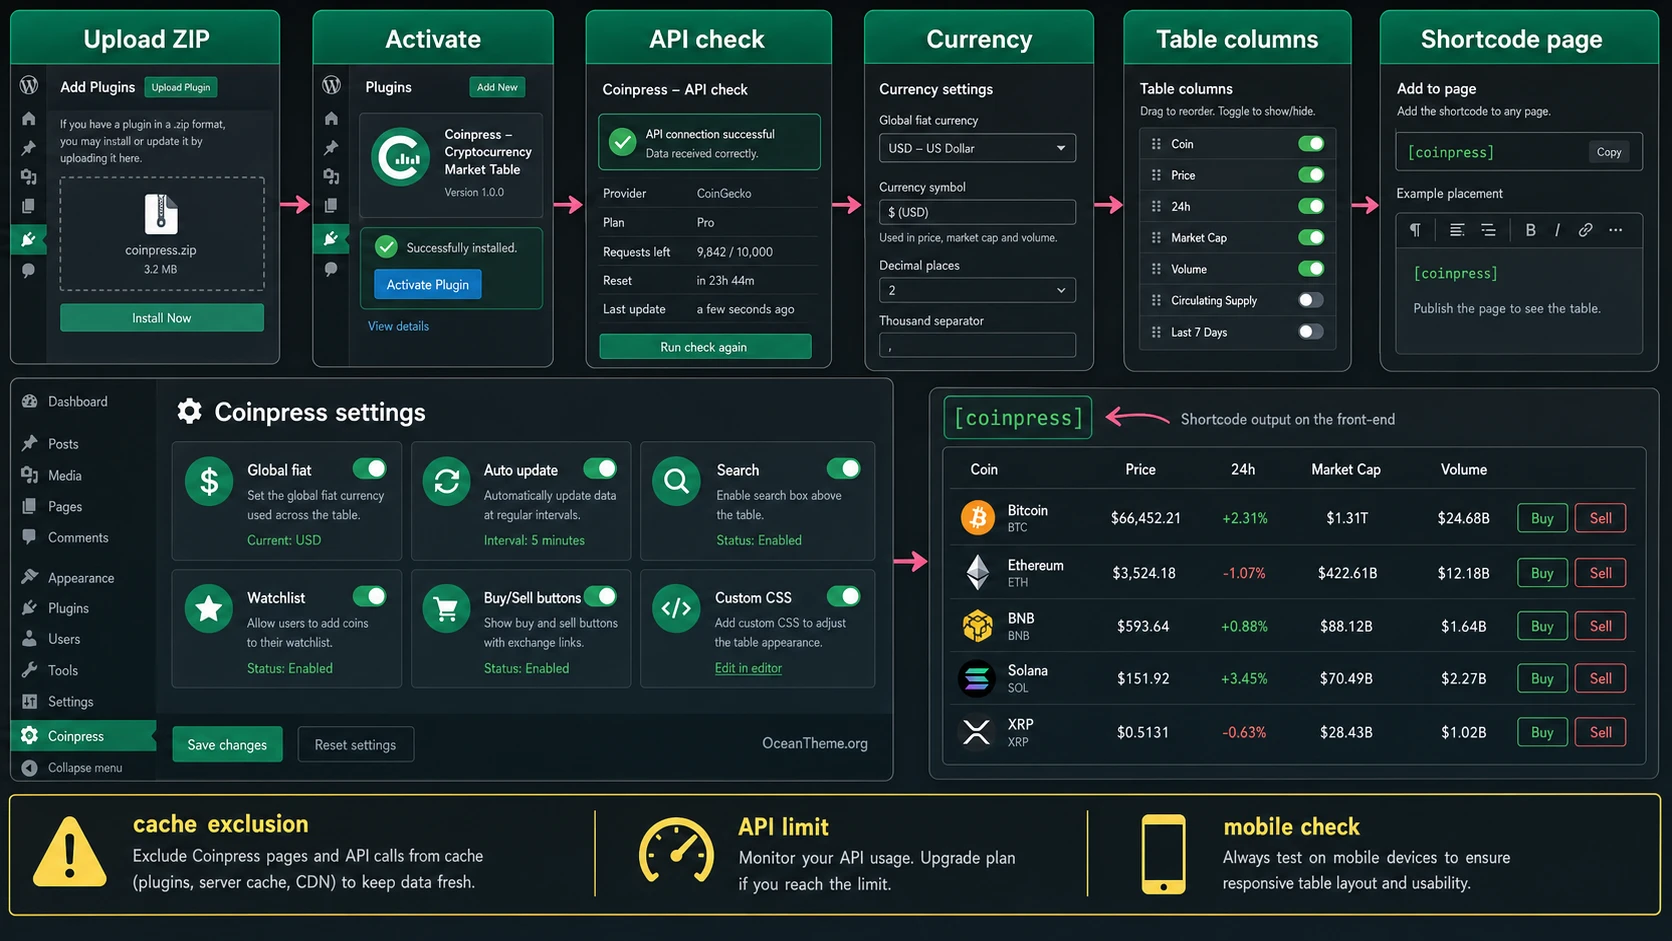Click the Solana coin icon

pos(977,678)
